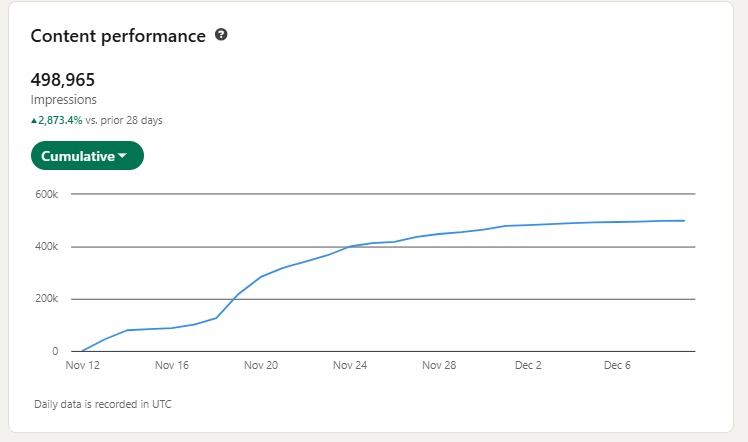Click the Impressions label
The height and width of the screenshot is (442, 748).
tap(64, 100)
